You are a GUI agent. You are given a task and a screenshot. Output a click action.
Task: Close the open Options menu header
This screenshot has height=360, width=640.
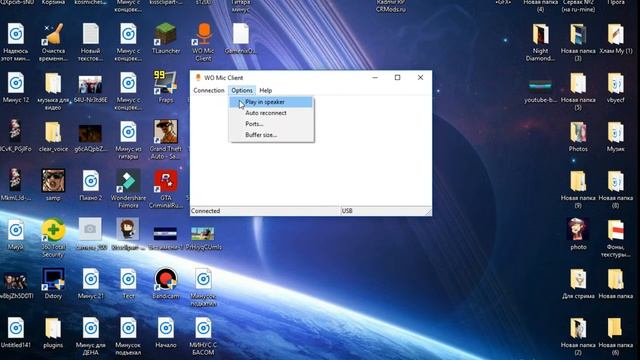(242, 90)
